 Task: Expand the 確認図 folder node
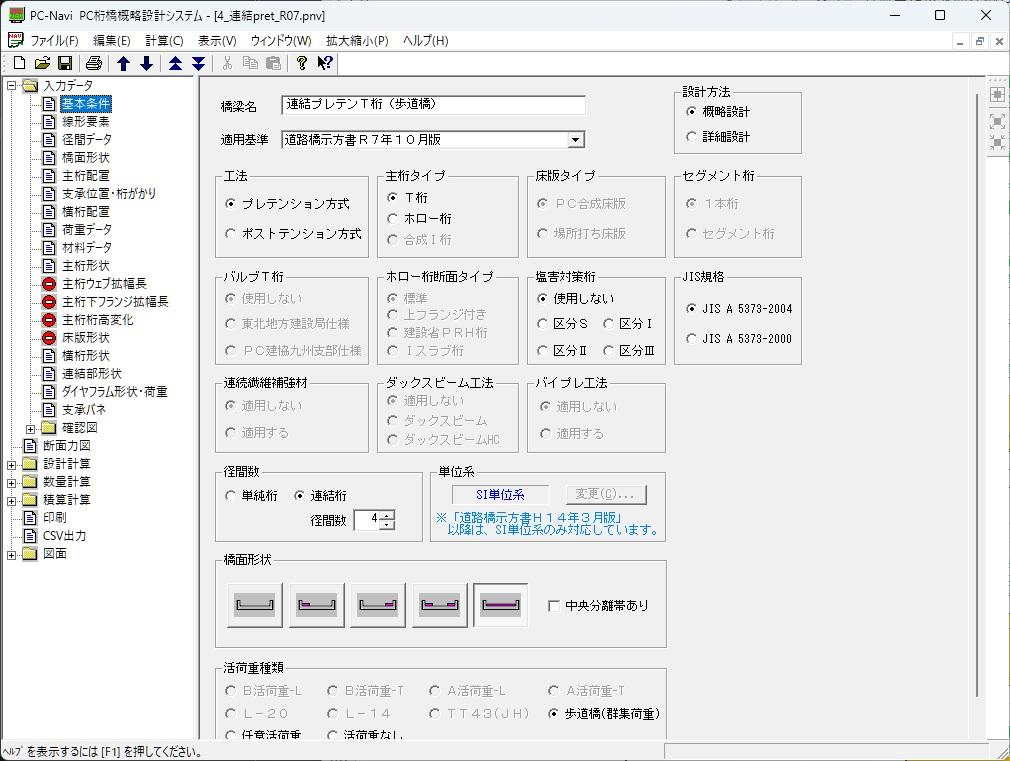tap(30, 428)
